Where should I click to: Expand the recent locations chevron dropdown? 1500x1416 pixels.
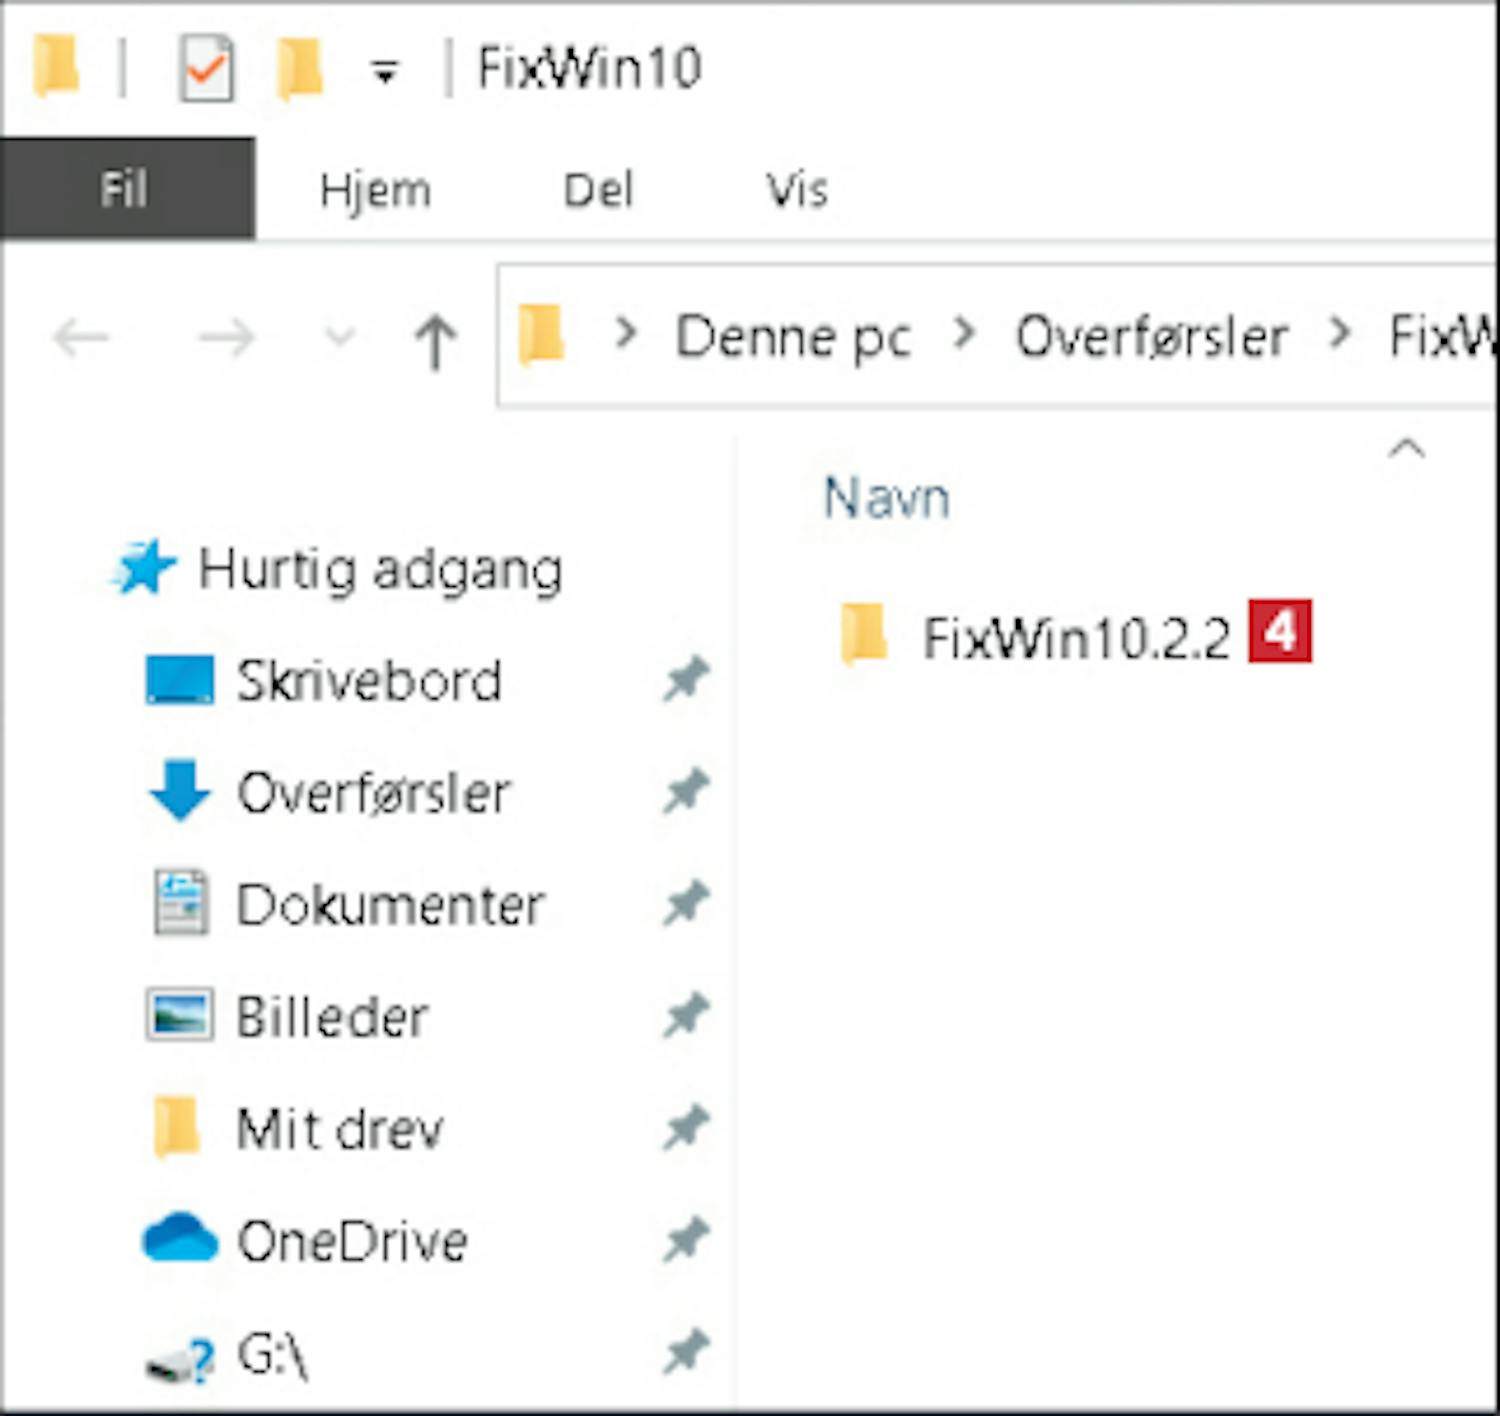click(340, 338)
